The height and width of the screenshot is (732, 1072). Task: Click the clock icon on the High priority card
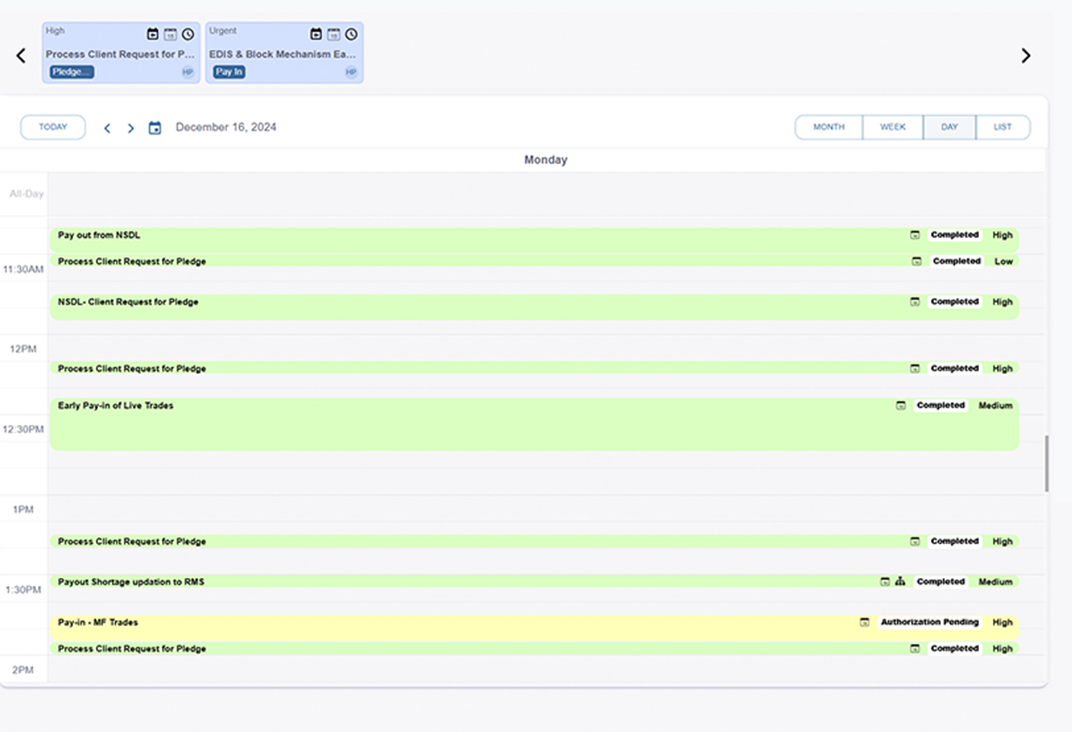tap(188, 34)
